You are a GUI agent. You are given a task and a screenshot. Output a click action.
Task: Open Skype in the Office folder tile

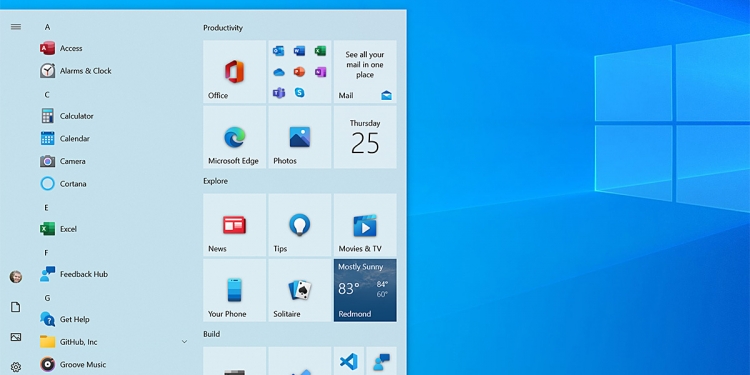pos(299,93)
